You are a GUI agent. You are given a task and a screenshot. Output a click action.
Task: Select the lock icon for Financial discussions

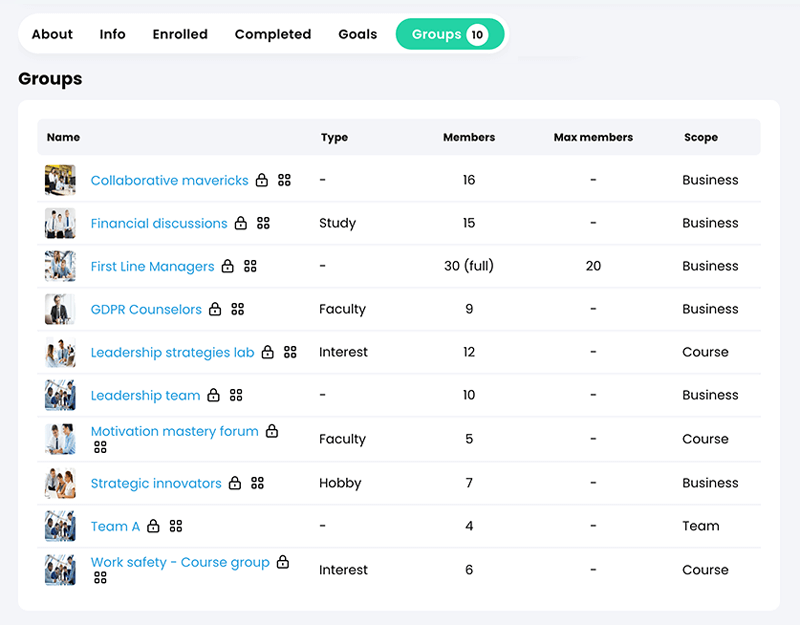coord(240,223)
